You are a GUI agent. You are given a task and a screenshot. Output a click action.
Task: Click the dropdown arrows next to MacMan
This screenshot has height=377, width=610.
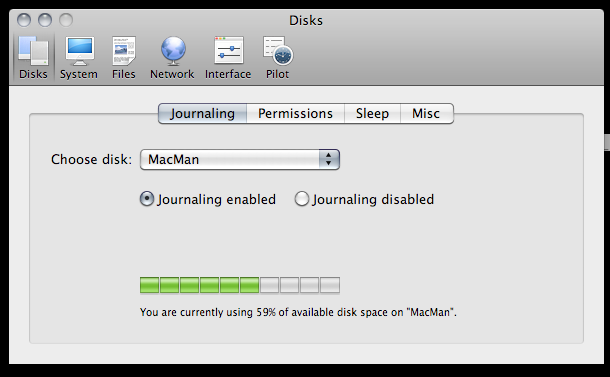[329, 160]
